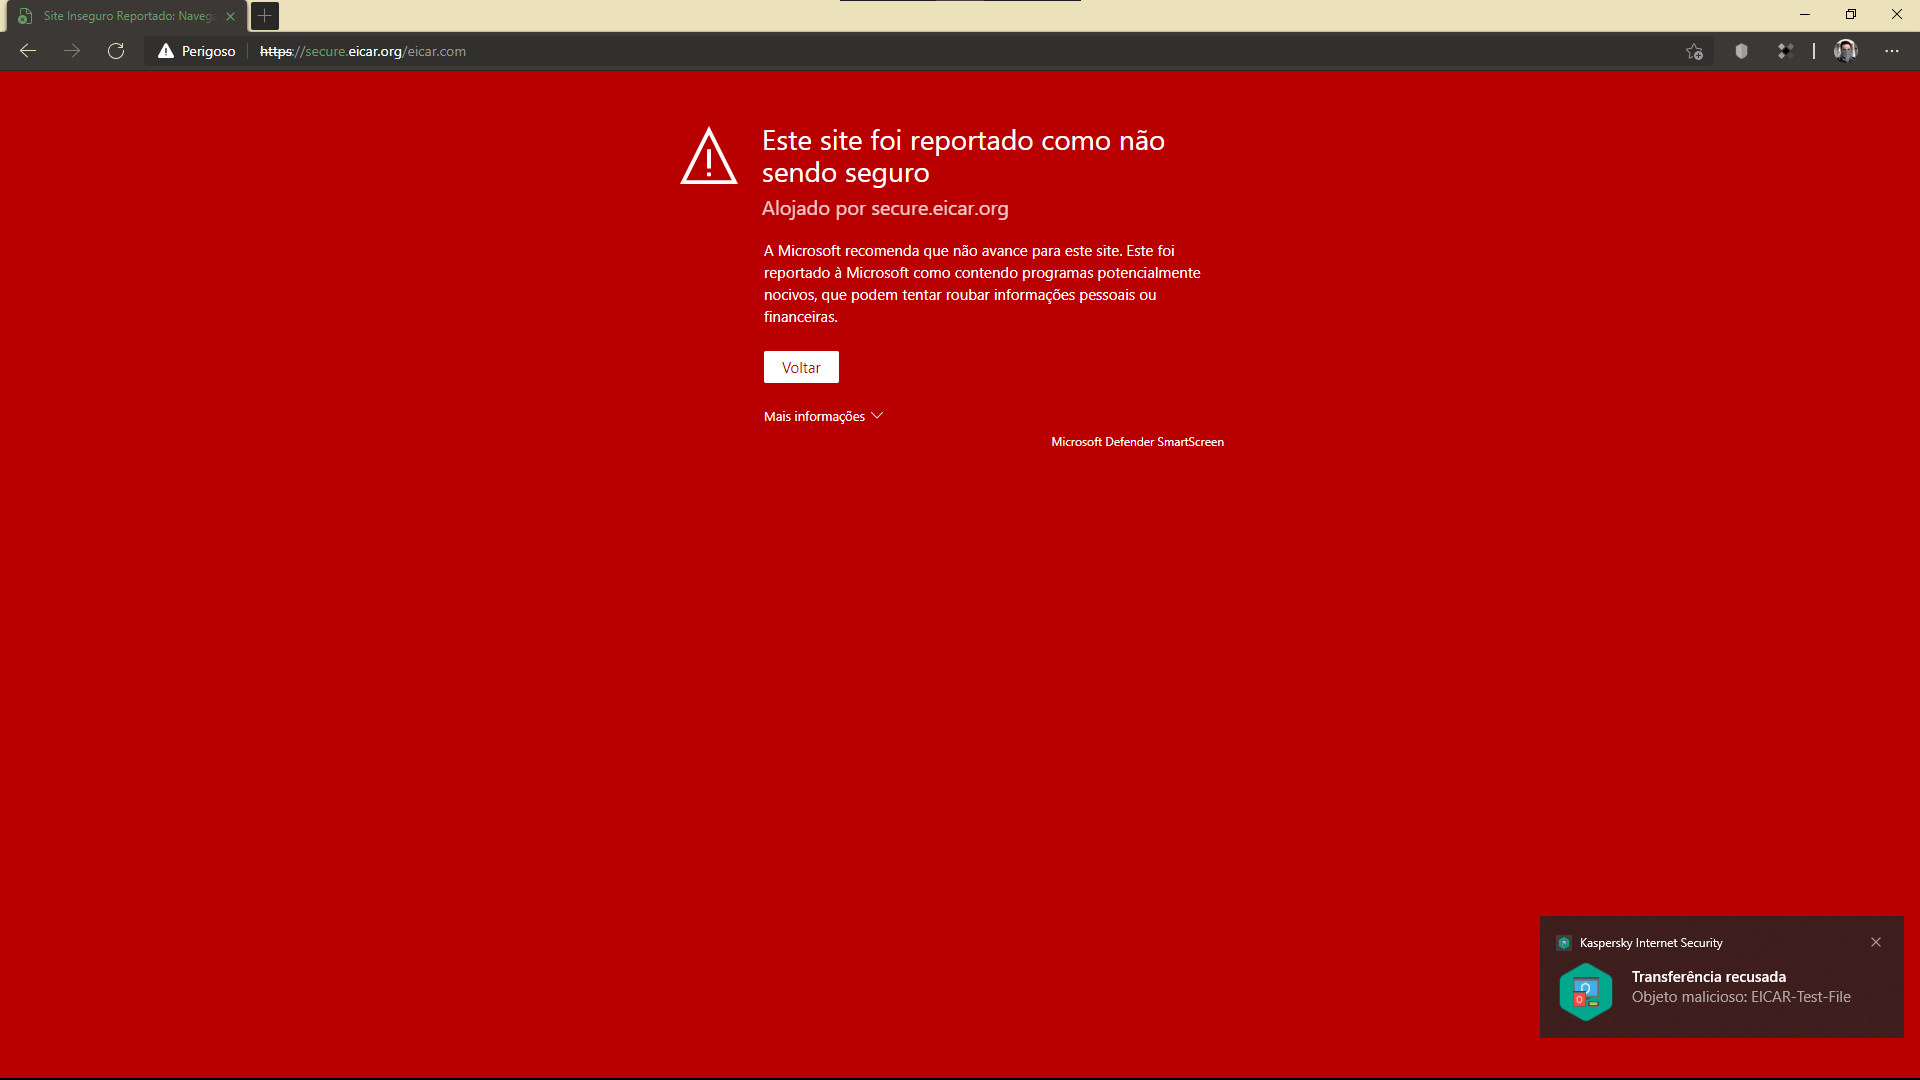Expand Mais informações section
This screenshot has height=1080, width=1920.
[823, 416]
